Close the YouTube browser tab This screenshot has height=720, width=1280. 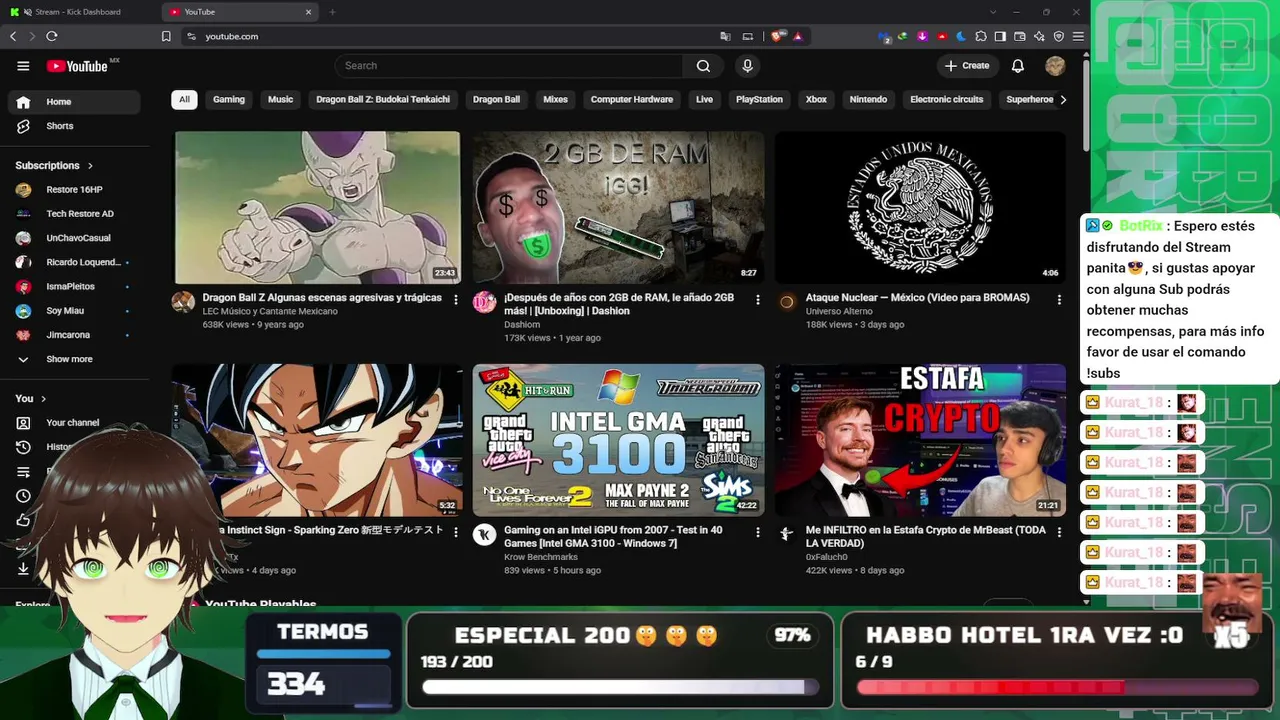[308, 12]
